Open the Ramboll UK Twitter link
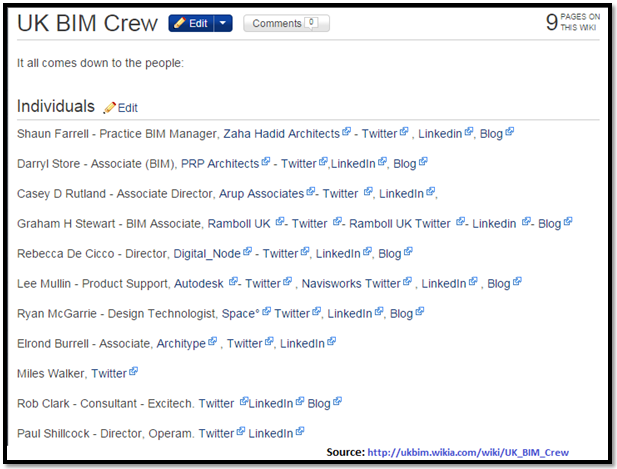The height and width of the screenshot is (469, 617). pyautogui.click(x=400, y=223)
